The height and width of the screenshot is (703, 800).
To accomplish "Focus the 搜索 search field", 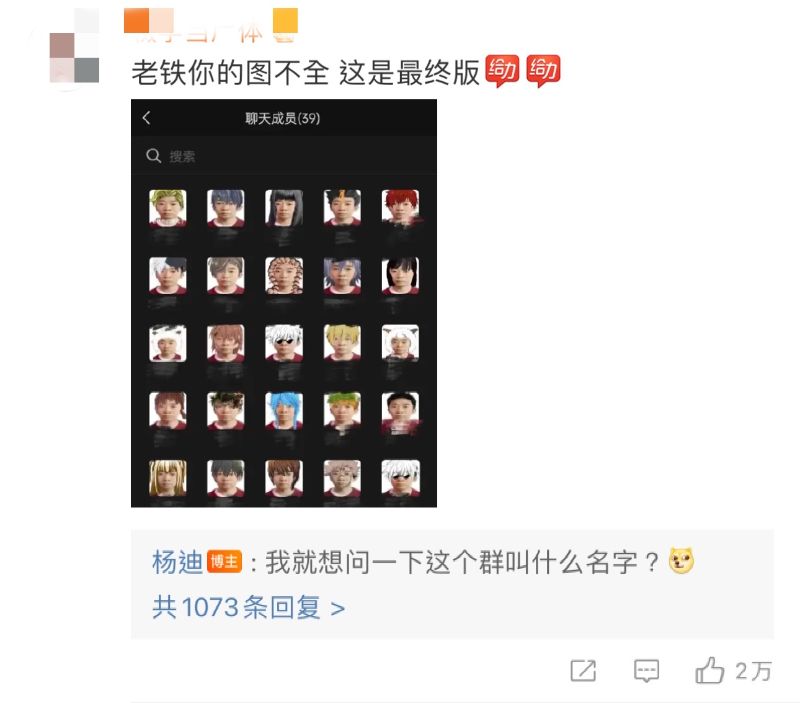I will tap(284, 156).
